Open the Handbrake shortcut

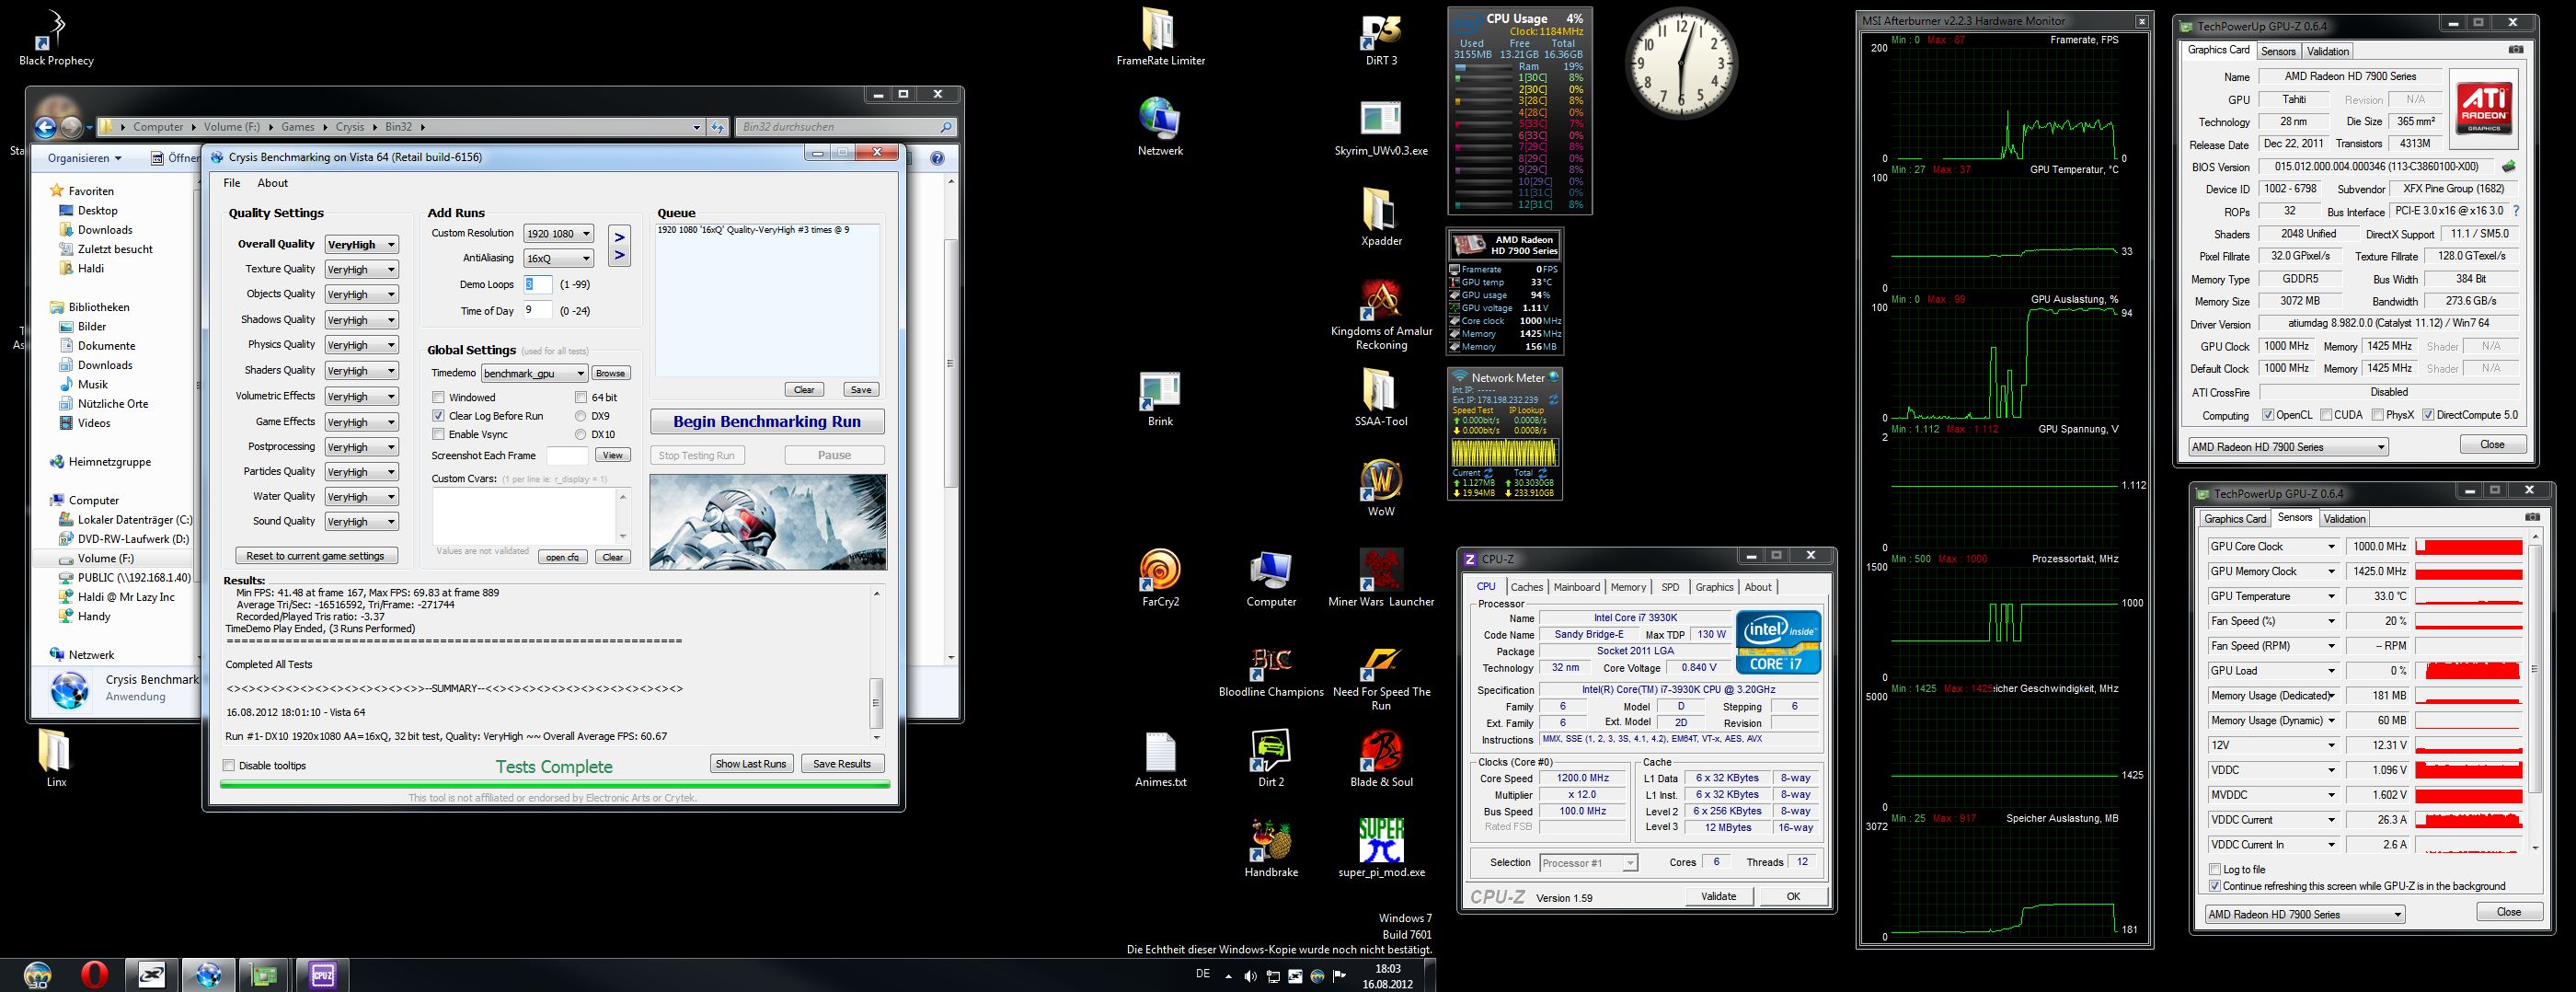point(1271,847)
